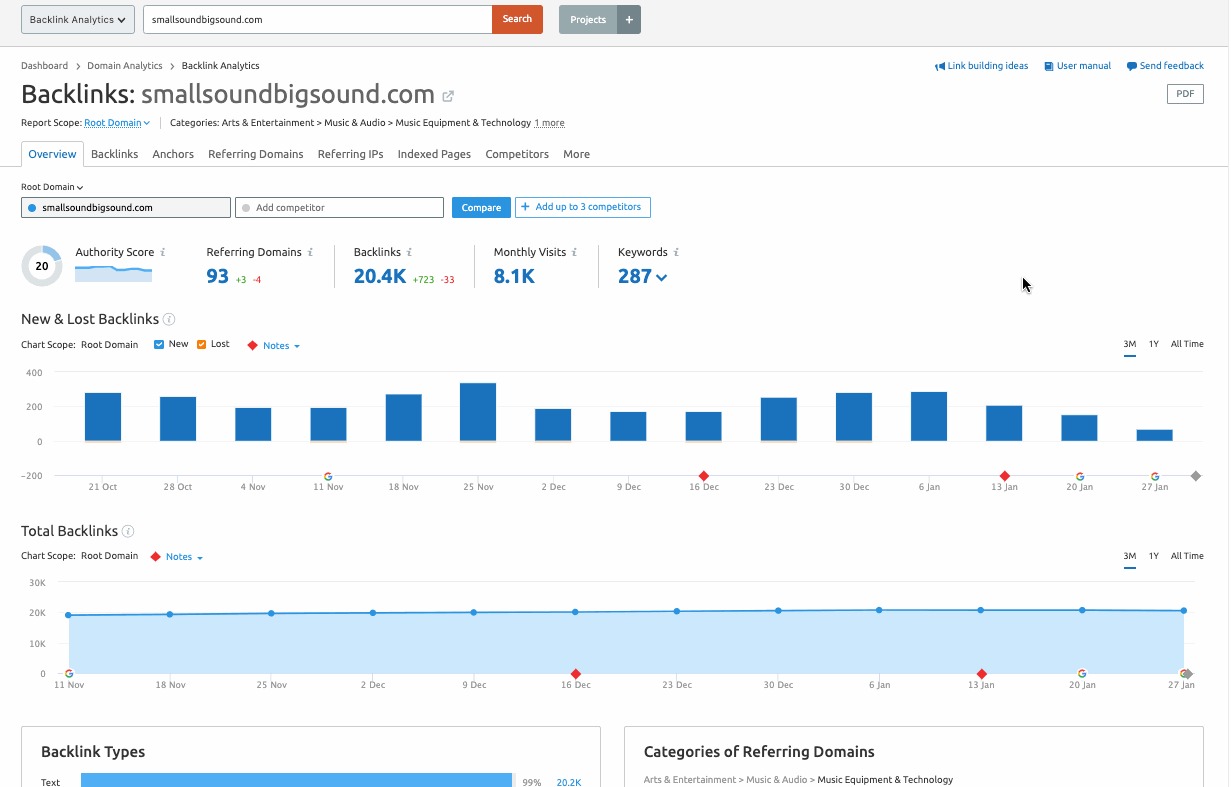Click the Authority Score info icon
This screenshot has width=1231, height=787.
click(x=163, y=253)
